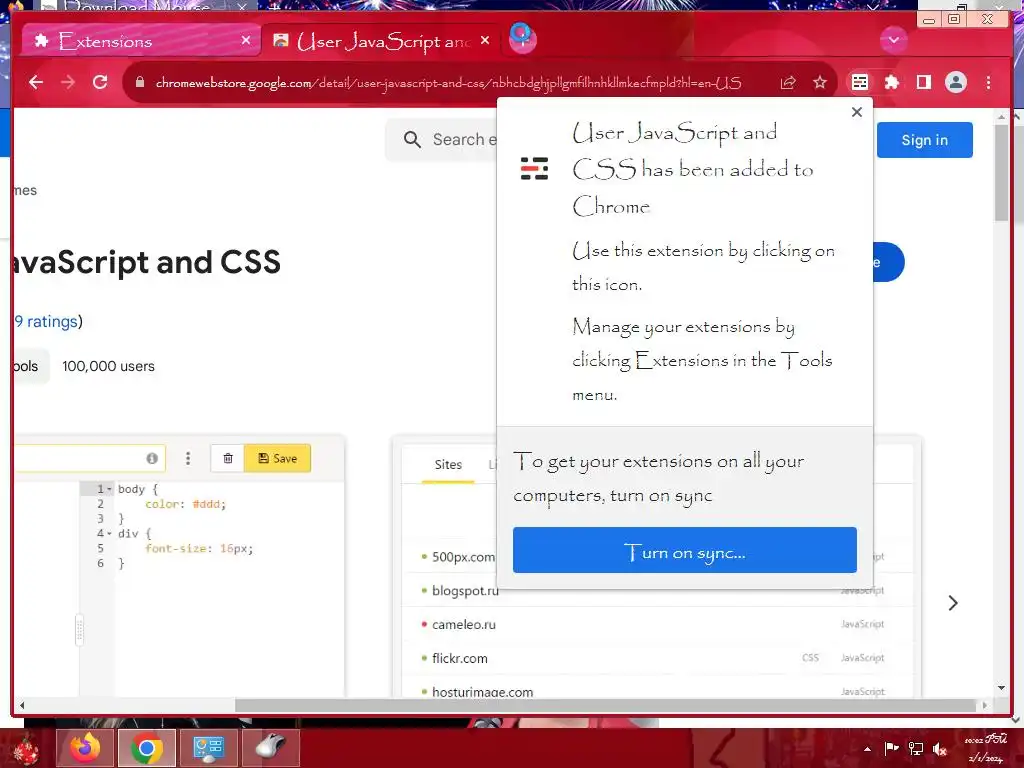This screenshot has height=768, width=1024.
Task: Click the Save button in the screenshot
Action: (x=278, y=458)
